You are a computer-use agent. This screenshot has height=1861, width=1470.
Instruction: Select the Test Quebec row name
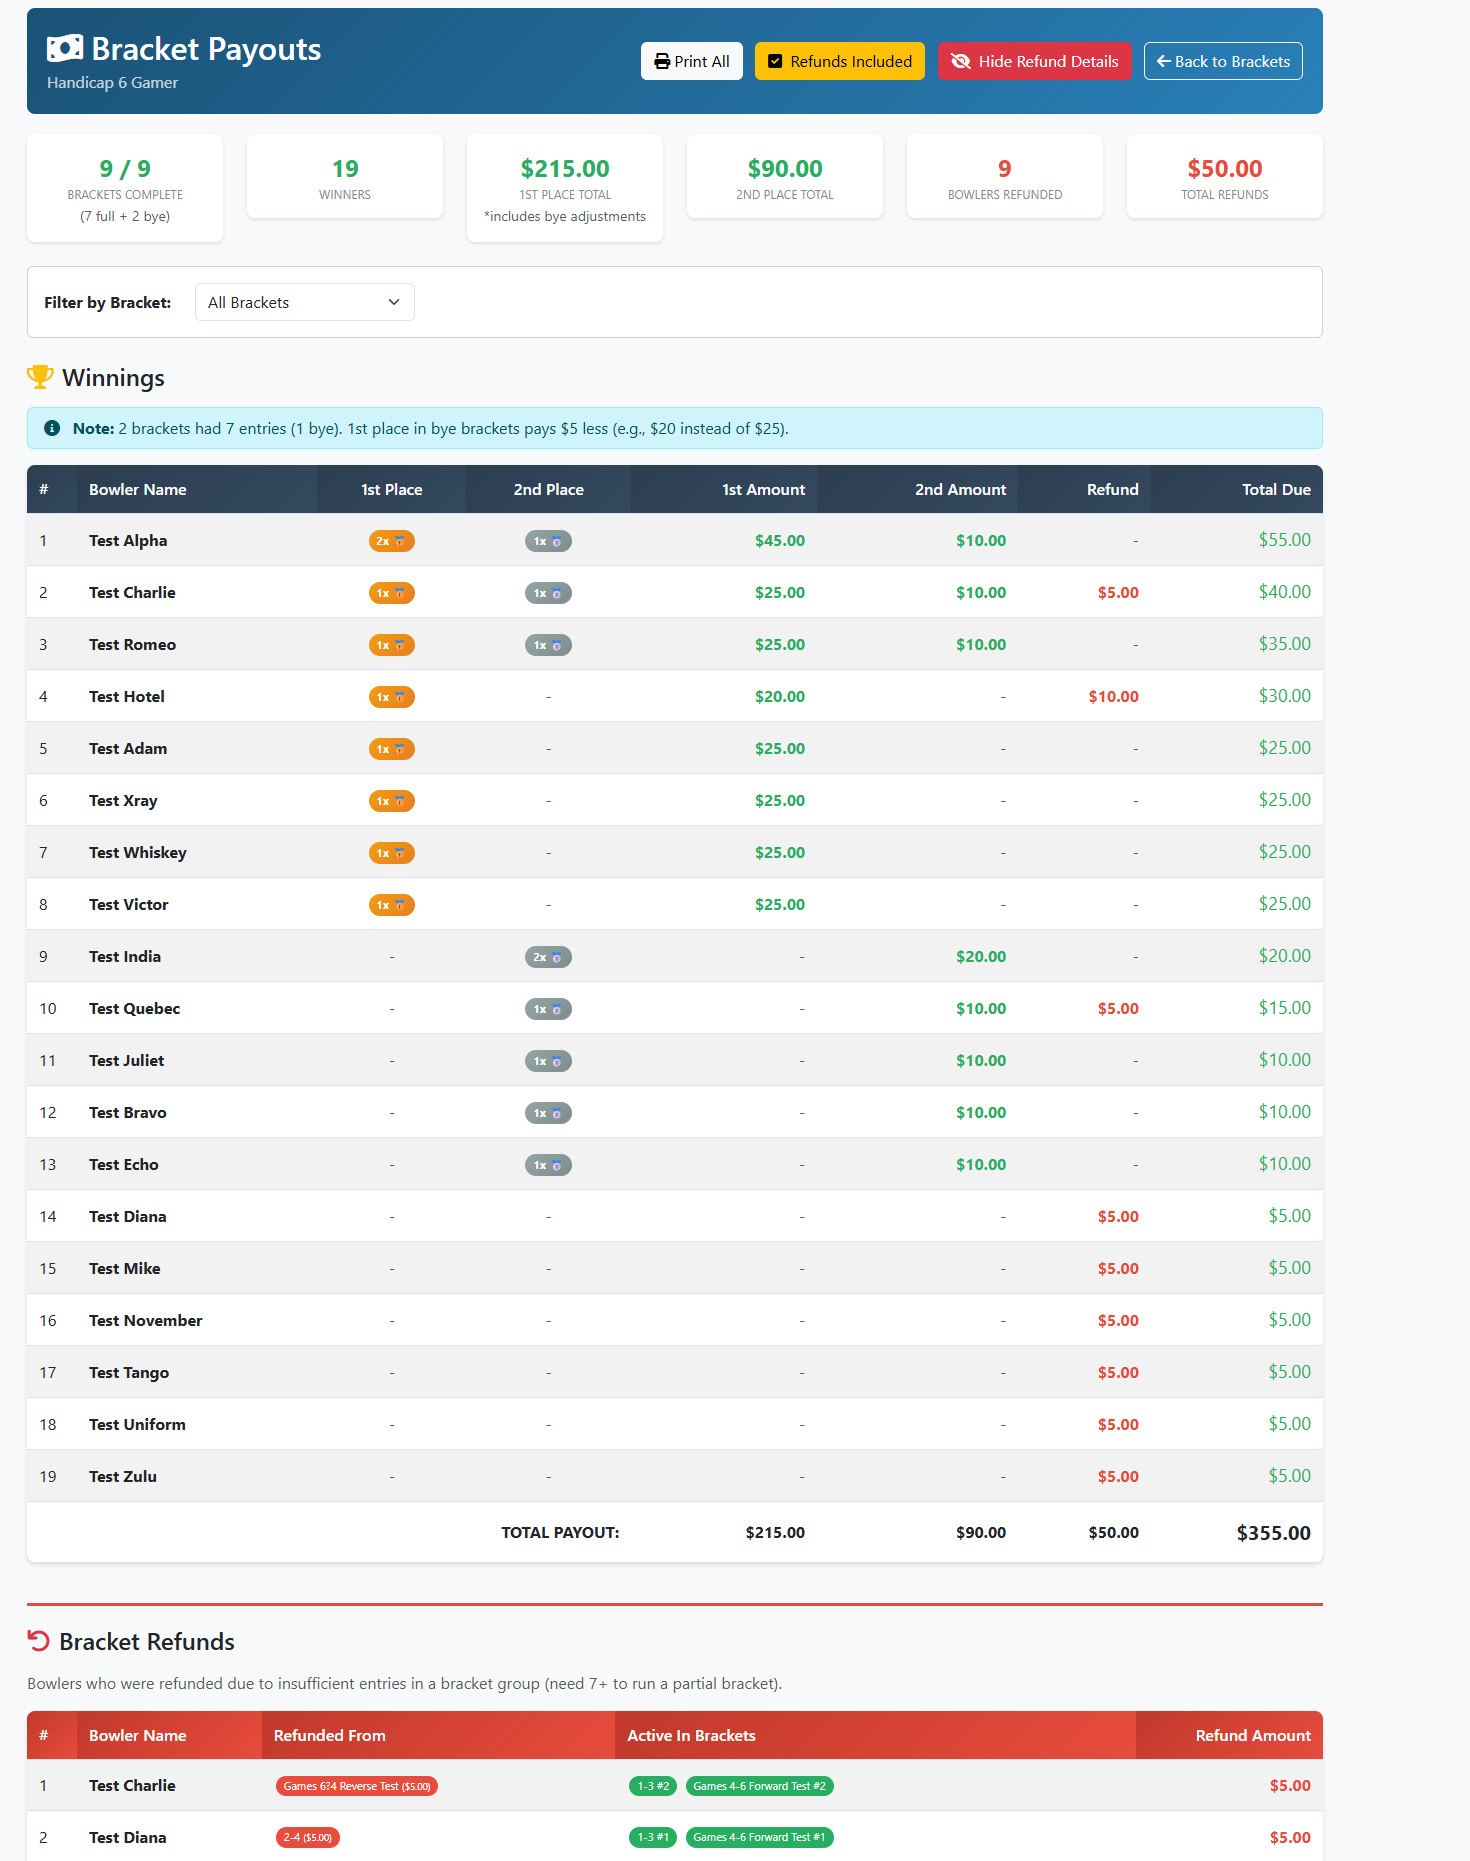click(x=134, y=1008)
